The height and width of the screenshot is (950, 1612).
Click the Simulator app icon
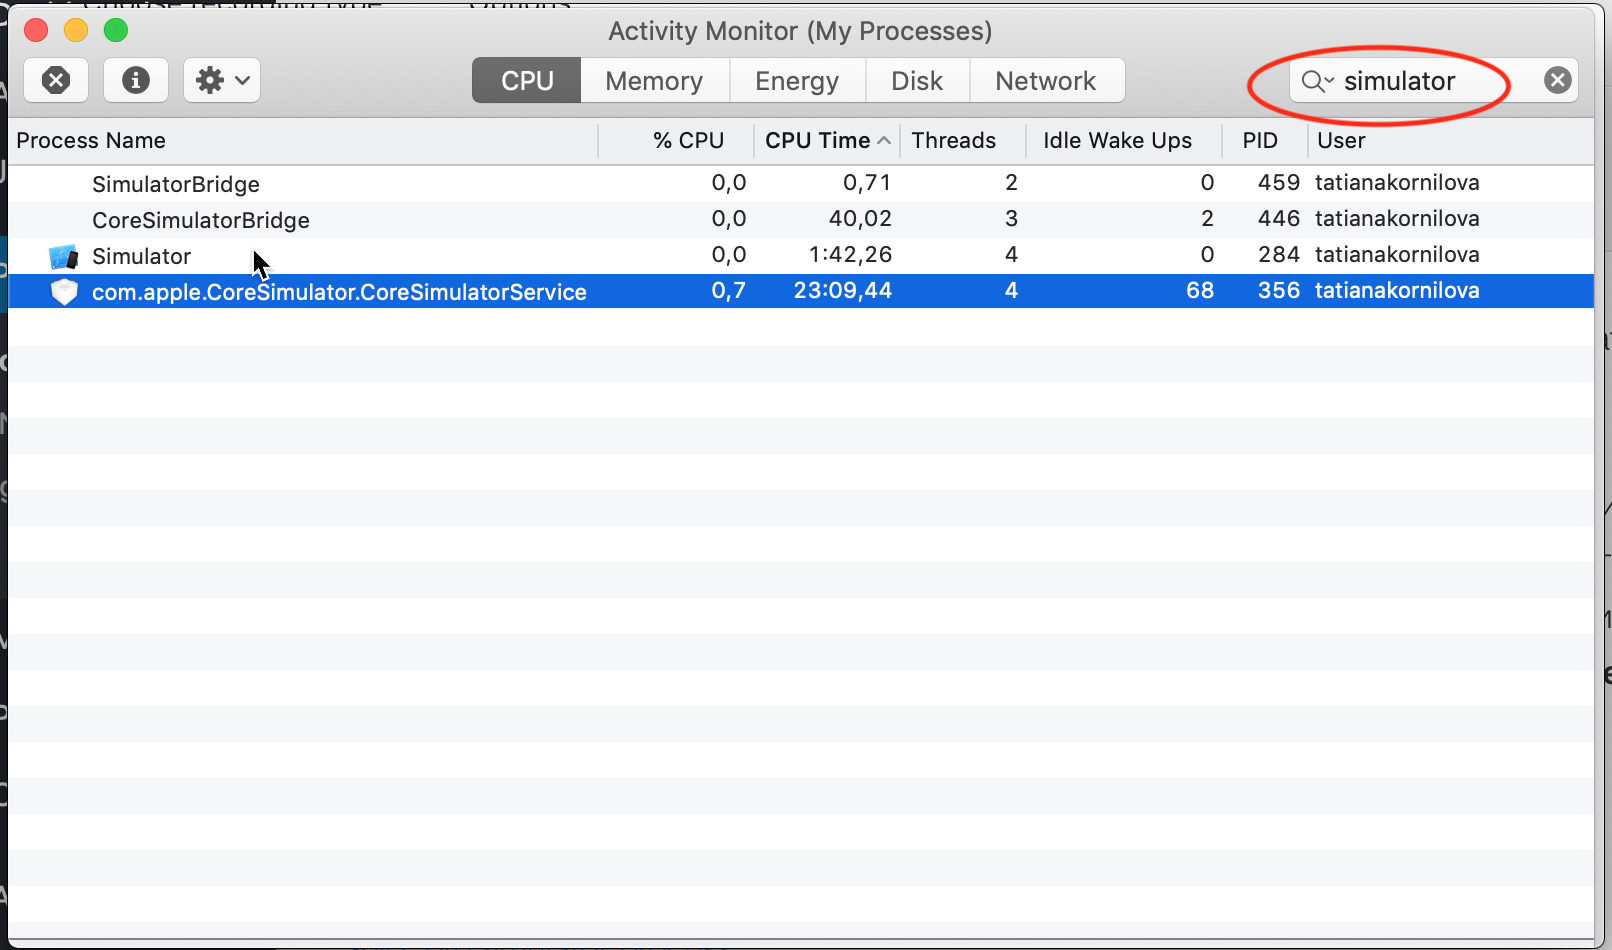point(64,257)
